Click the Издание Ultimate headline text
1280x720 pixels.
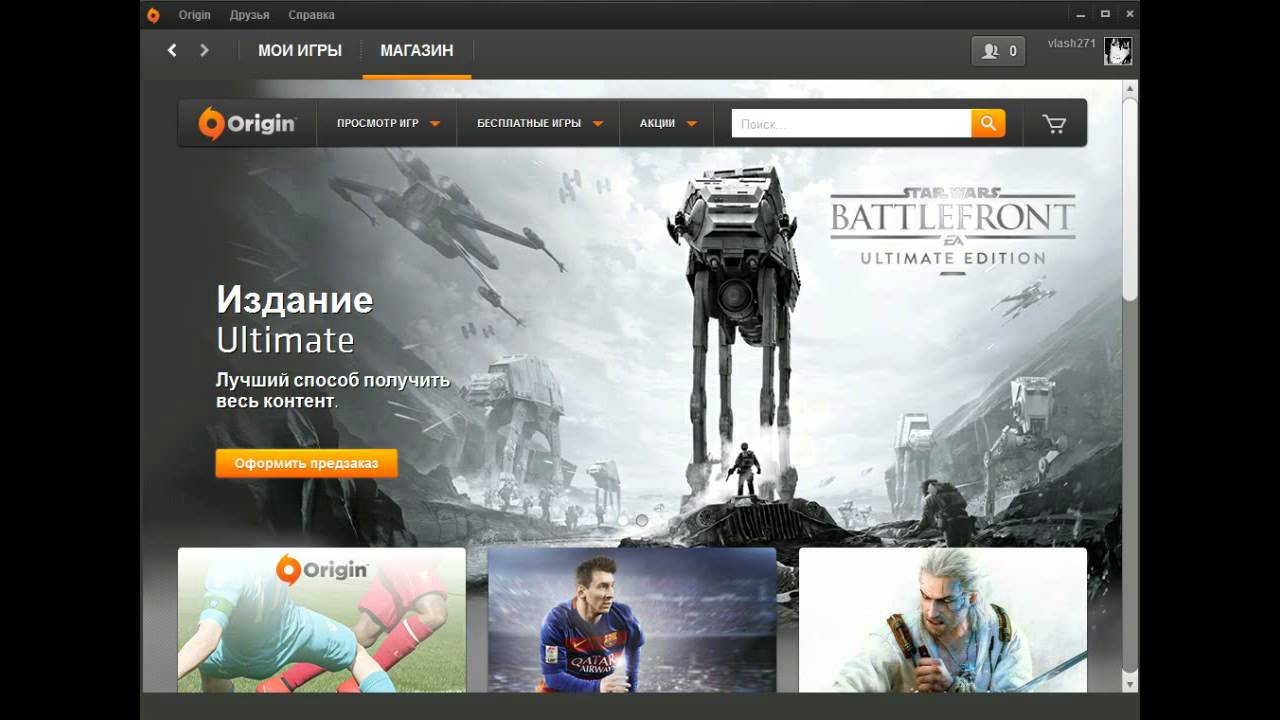tap(295, 320)
